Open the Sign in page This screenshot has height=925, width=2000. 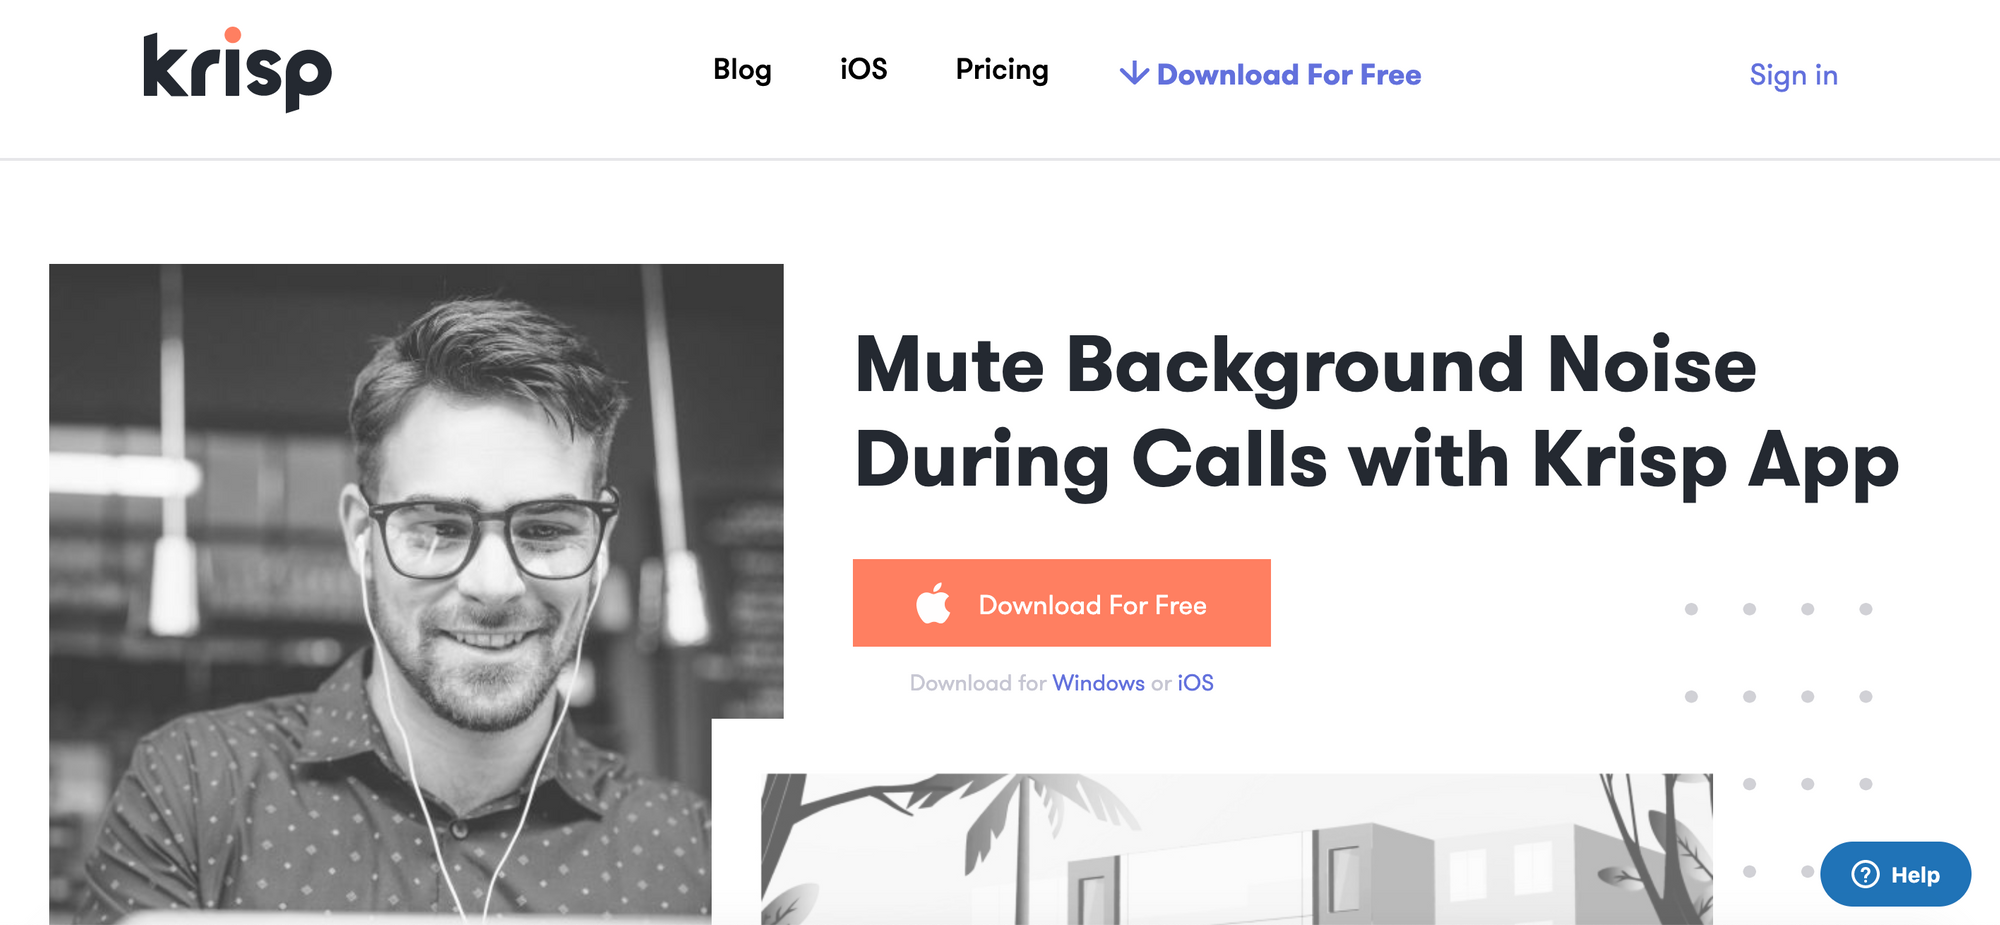coord(1793,75)
